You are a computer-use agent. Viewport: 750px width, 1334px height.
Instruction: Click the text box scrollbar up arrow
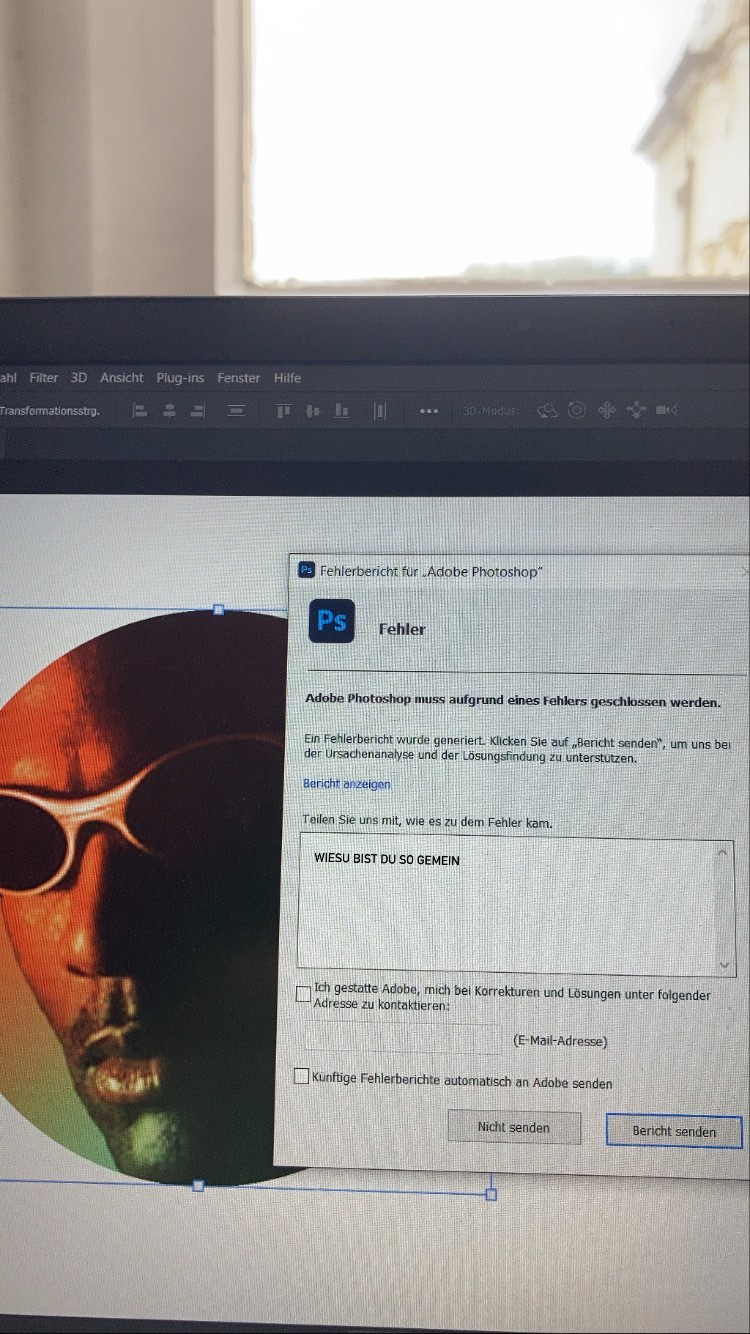724,852
